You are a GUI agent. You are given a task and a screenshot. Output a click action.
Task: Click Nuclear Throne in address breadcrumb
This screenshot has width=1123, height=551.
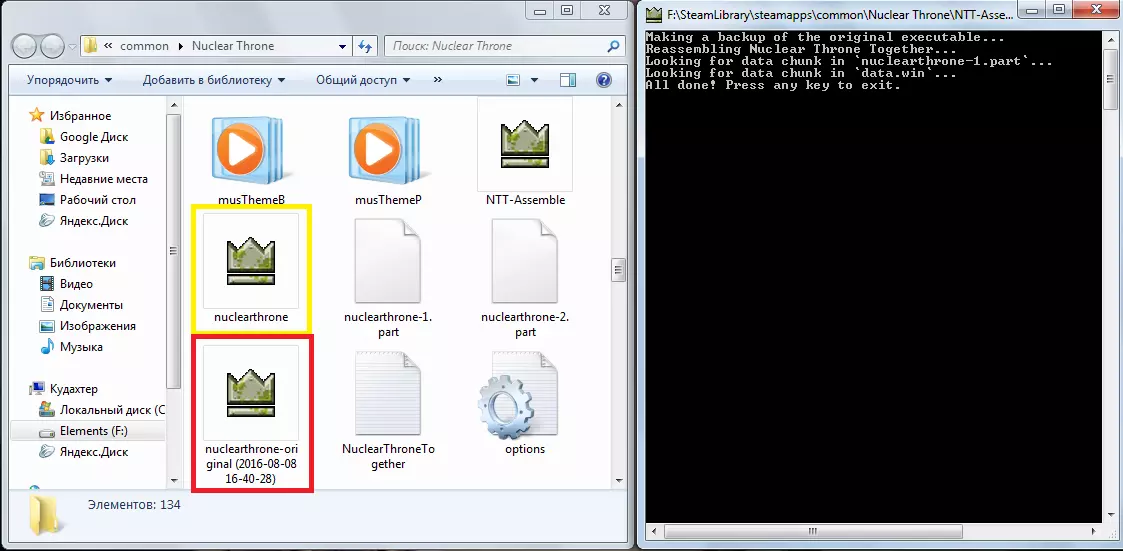coord(233,46)
